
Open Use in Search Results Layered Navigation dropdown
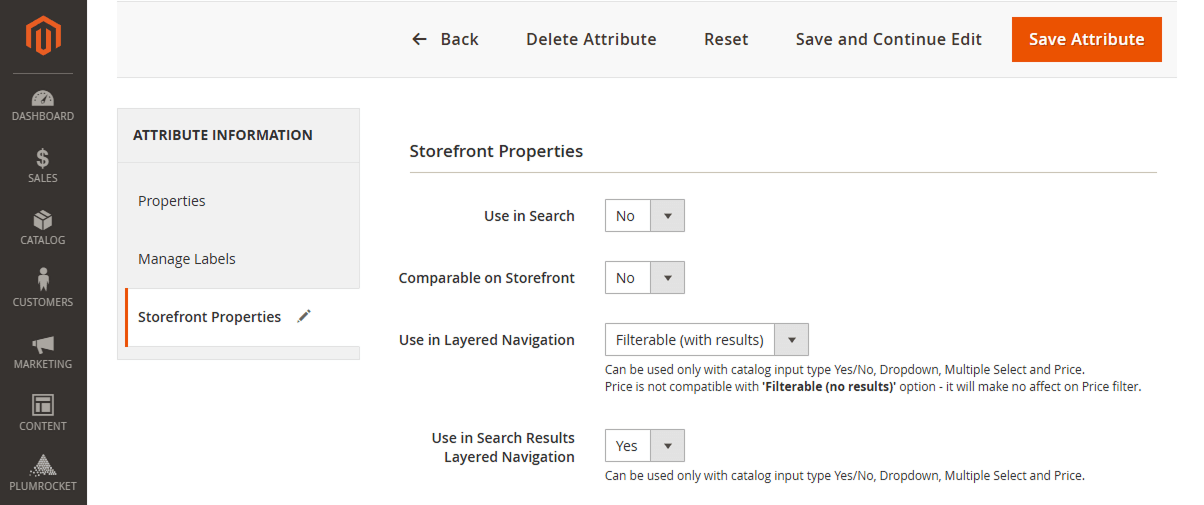click(645, 446)
